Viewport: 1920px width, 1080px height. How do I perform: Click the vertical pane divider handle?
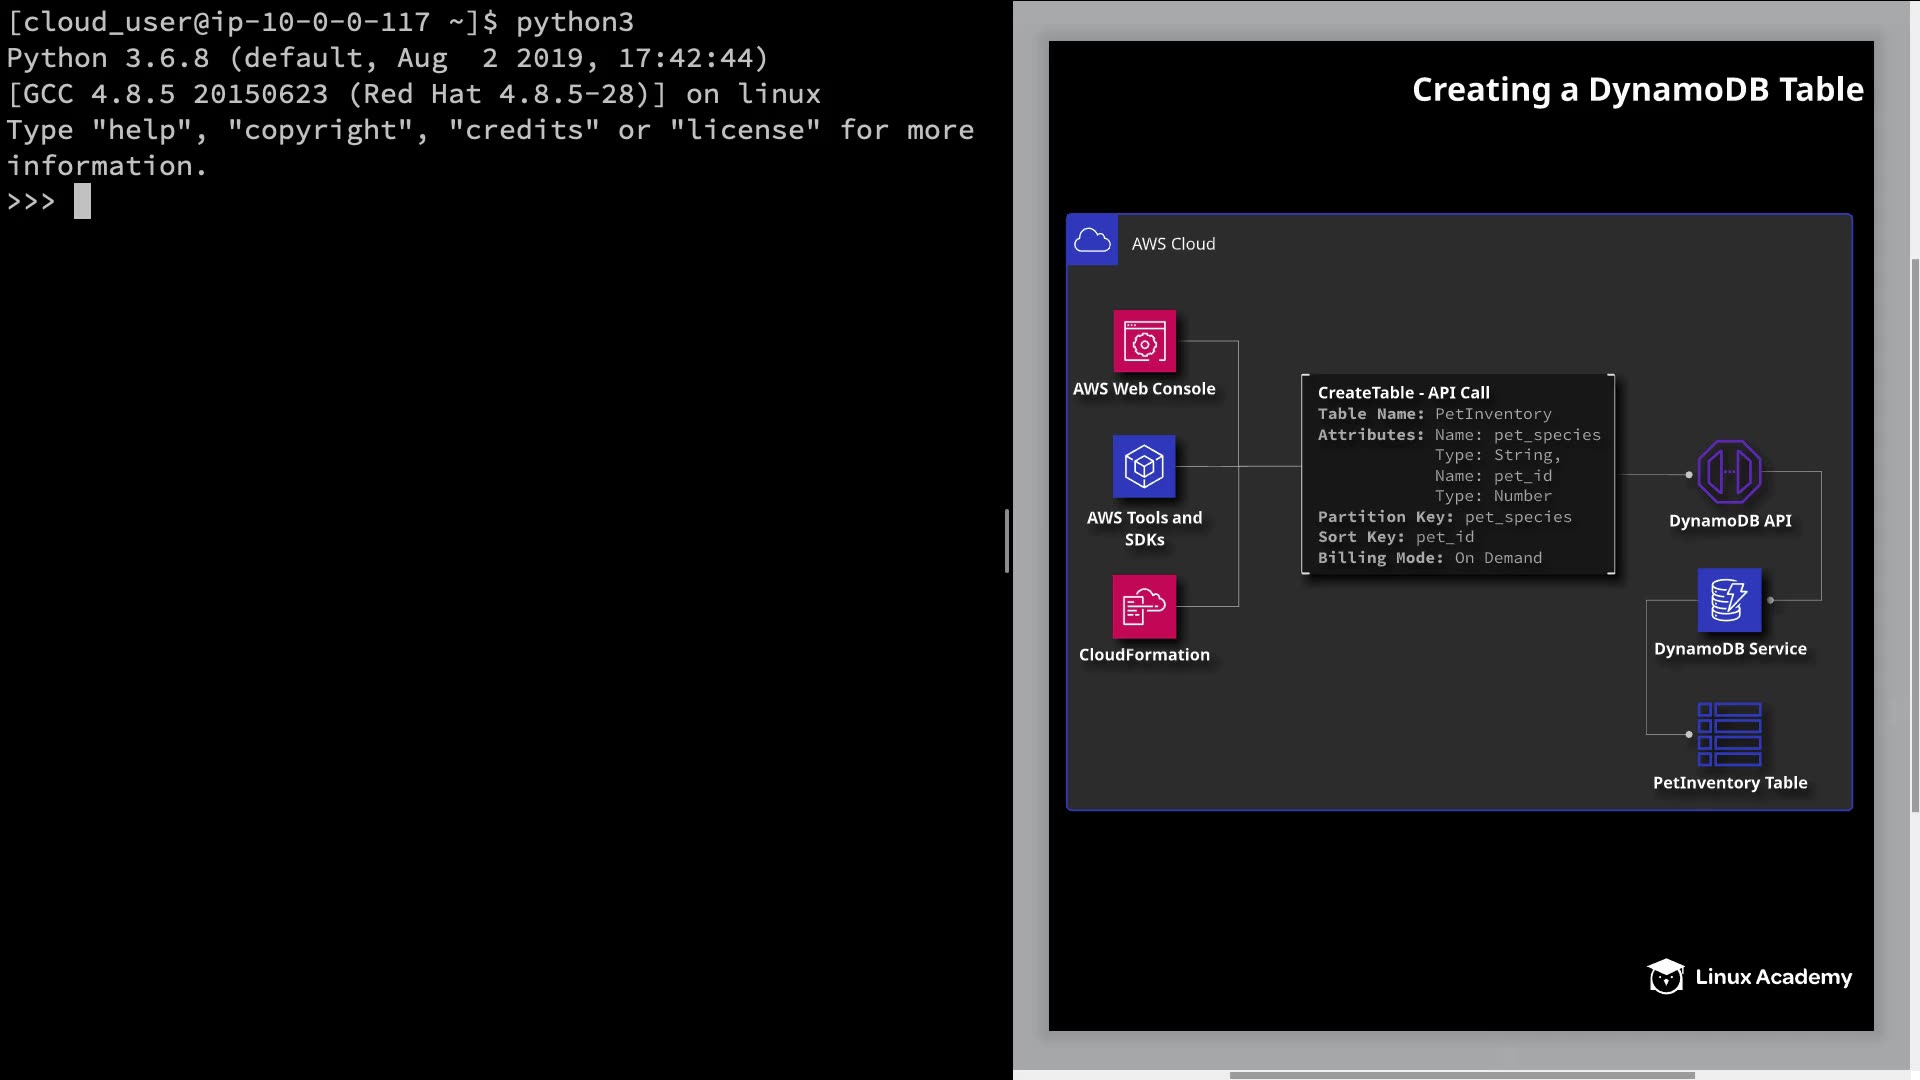[1007, 540]
